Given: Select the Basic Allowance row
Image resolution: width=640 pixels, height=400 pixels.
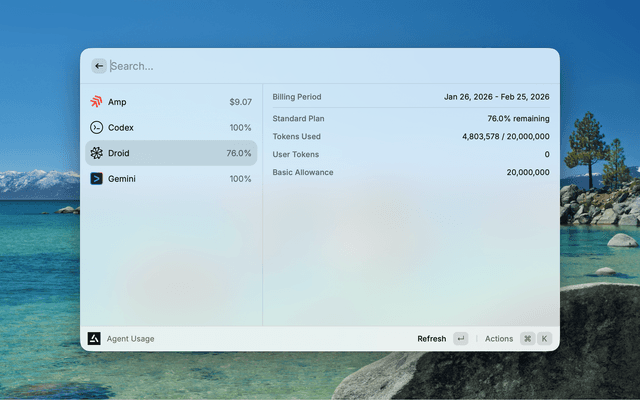Looking at the screenshot, I should [410, 173].
